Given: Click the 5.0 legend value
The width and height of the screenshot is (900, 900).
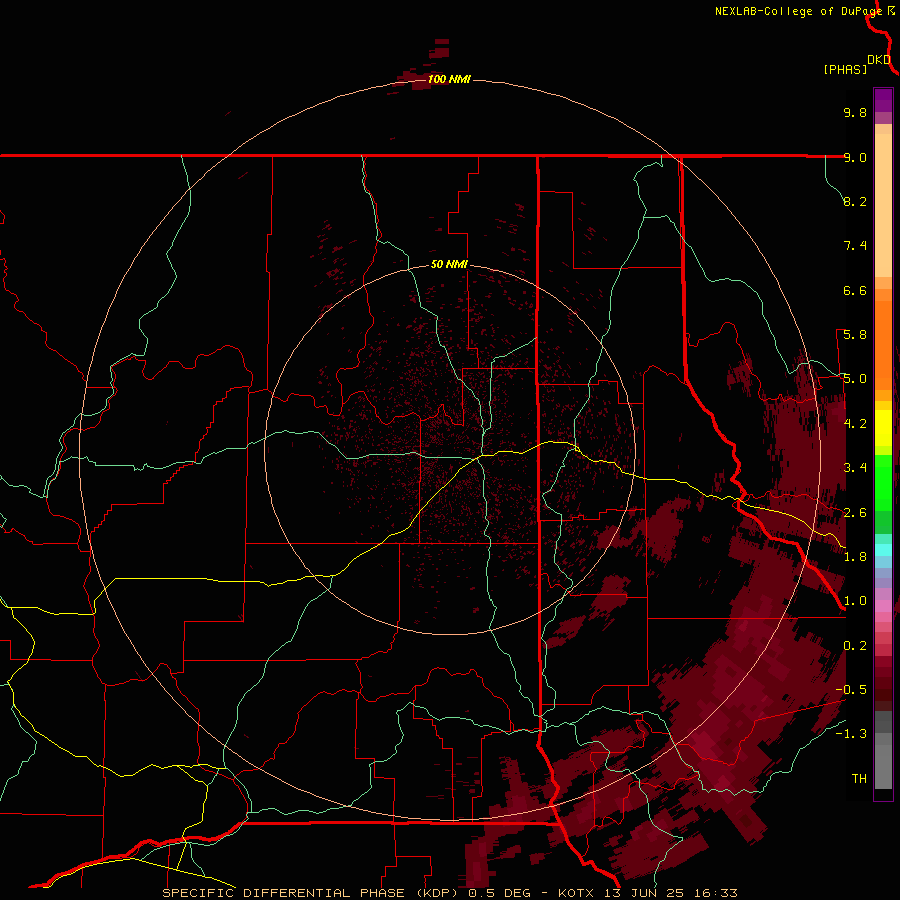Looking at the screenshot, I should pos(855,379).
